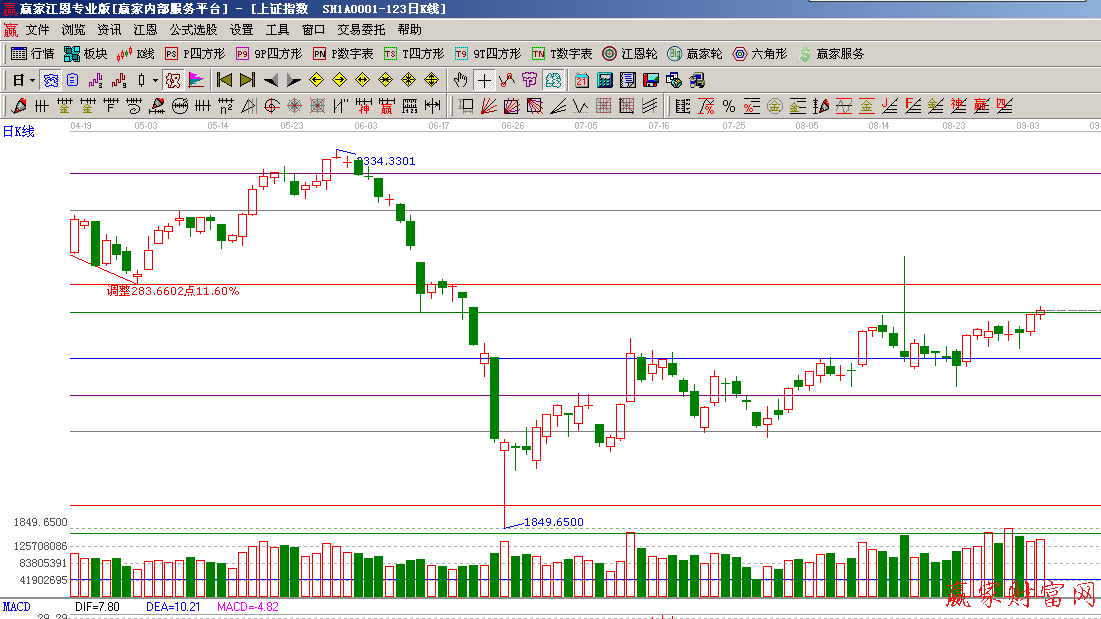Click the 1849.6500 low price label on chart
1101x619 pixels.
pos(553,522)
